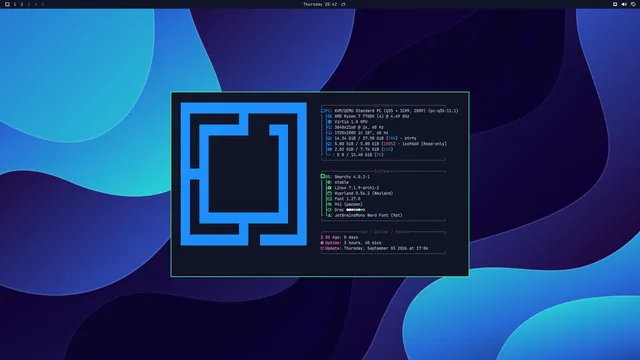Click the kernel icon next to Linux 7.1.9
This screenshot has width=640, height=360.
point(329,188)
